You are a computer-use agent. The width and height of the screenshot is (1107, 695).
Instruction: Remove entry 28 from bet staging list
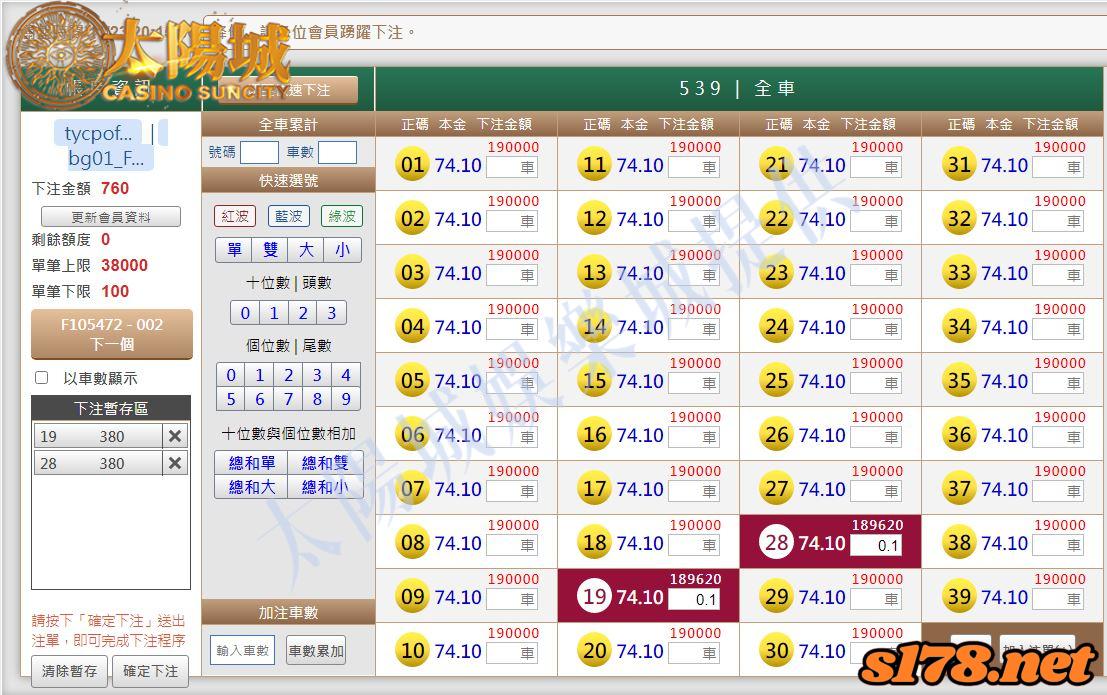coord(174,463)
